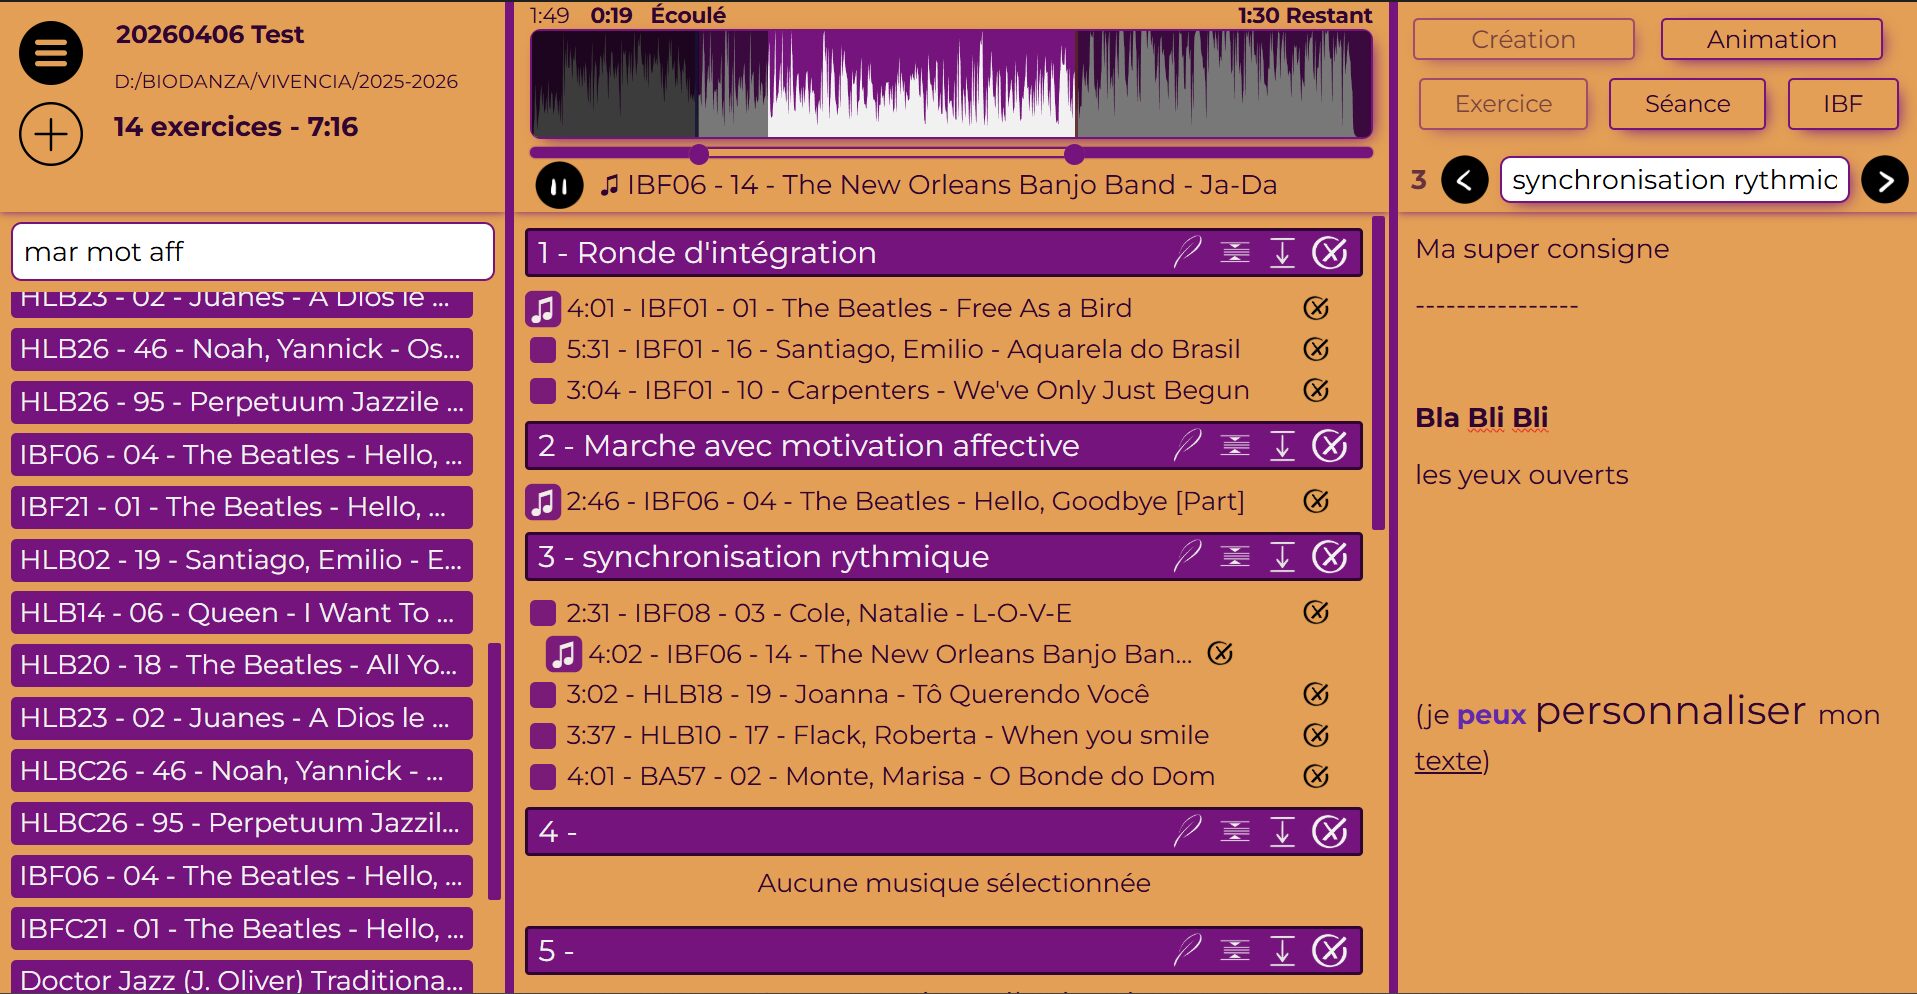1917x994 pixels.
Task: Select the Natalie Cole L-O-V-E track checkbox
Action: 543,613
